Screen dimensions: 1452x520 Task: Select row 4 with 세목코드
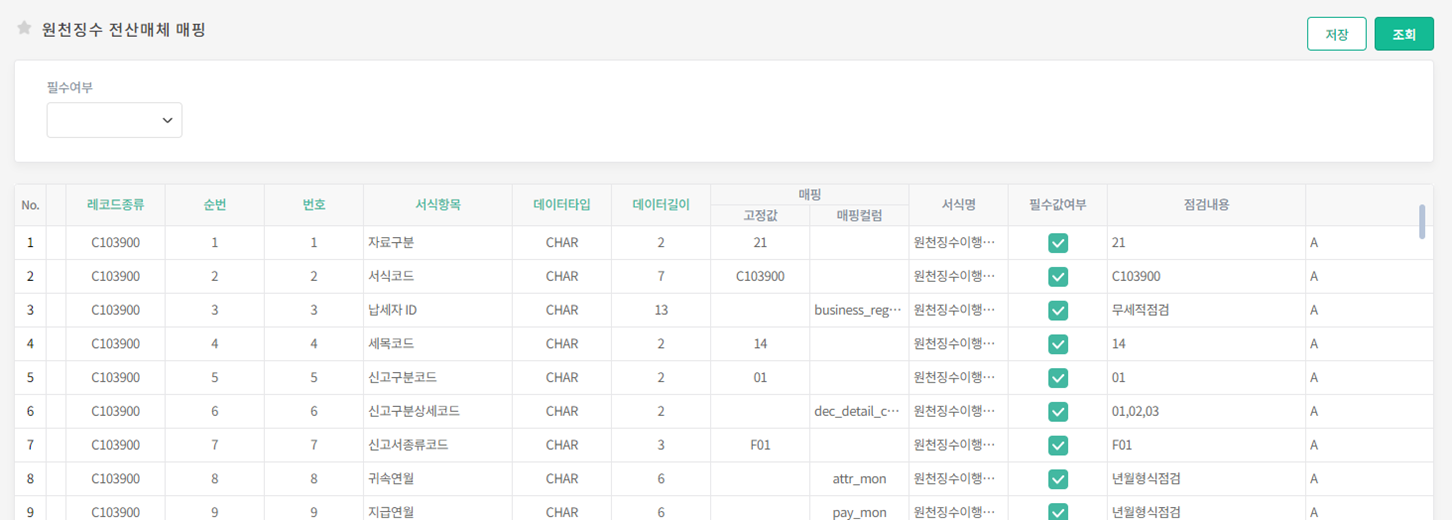391,344
